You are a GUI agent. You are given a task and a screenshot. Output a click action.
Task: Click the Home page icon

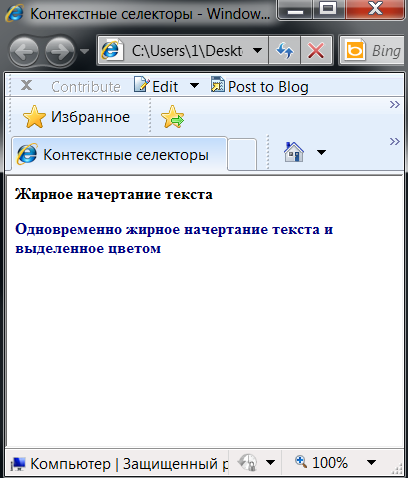(x=294, y=152)
